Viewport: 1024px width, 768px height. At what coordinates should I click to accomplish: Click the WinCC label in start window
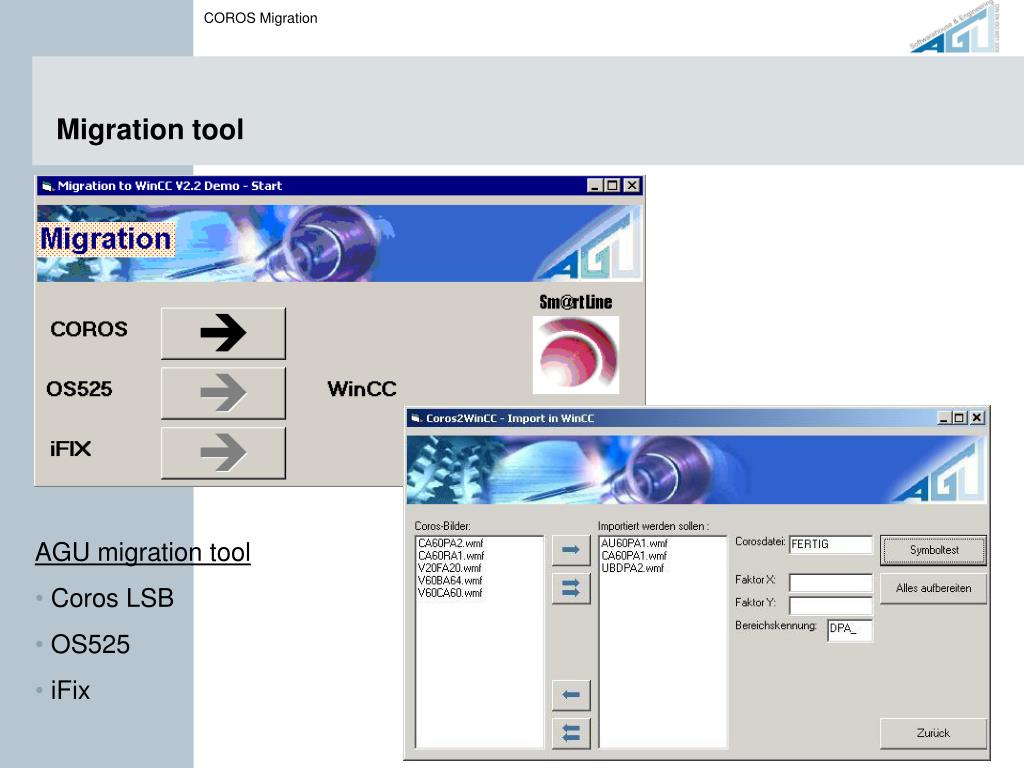pos(362,389)
